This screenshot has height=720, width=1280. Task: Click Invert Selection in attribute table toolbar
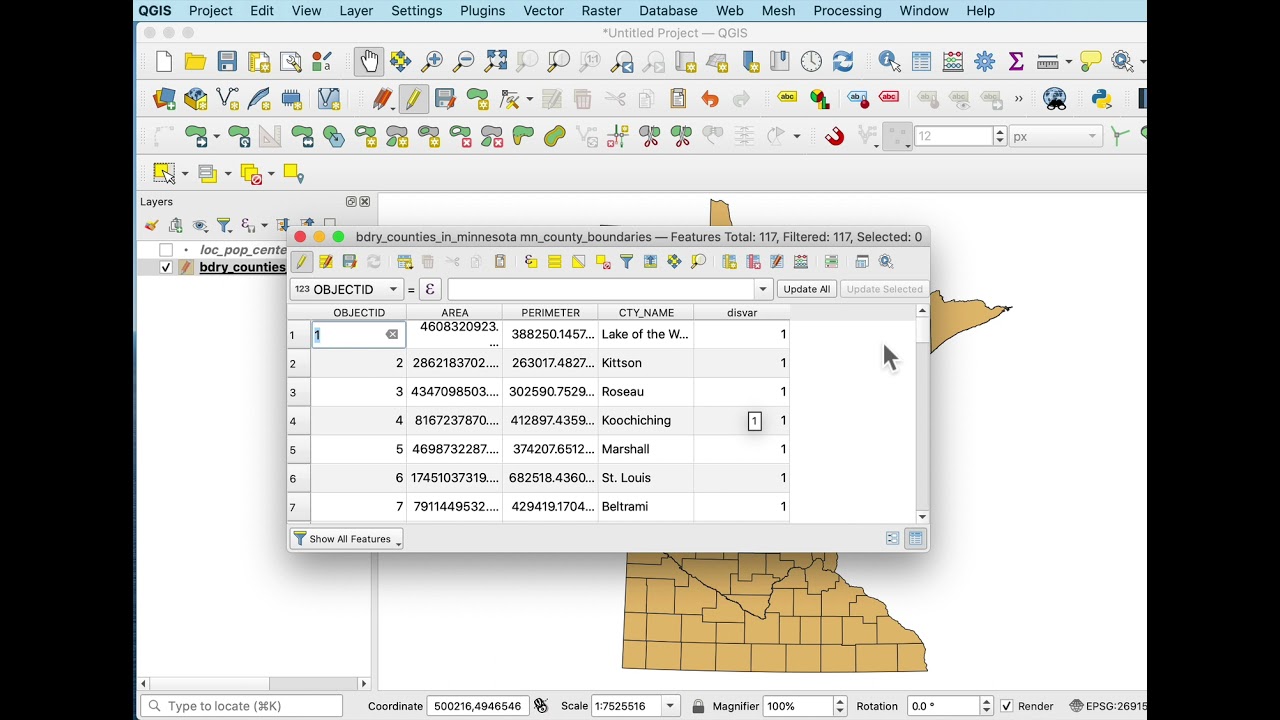(x=579, y=261)
